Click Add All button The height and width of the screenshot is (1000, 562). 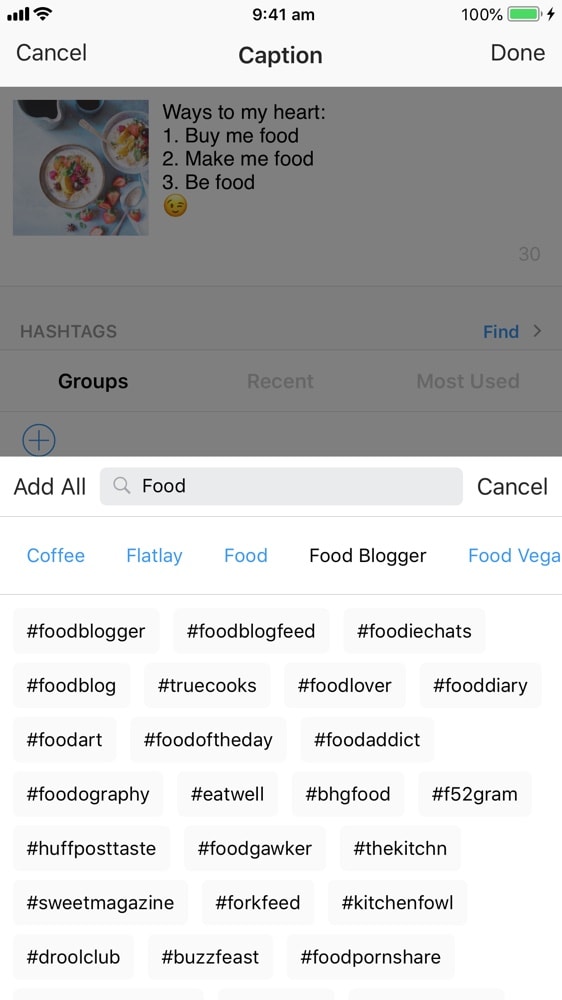tap(50, 487)
